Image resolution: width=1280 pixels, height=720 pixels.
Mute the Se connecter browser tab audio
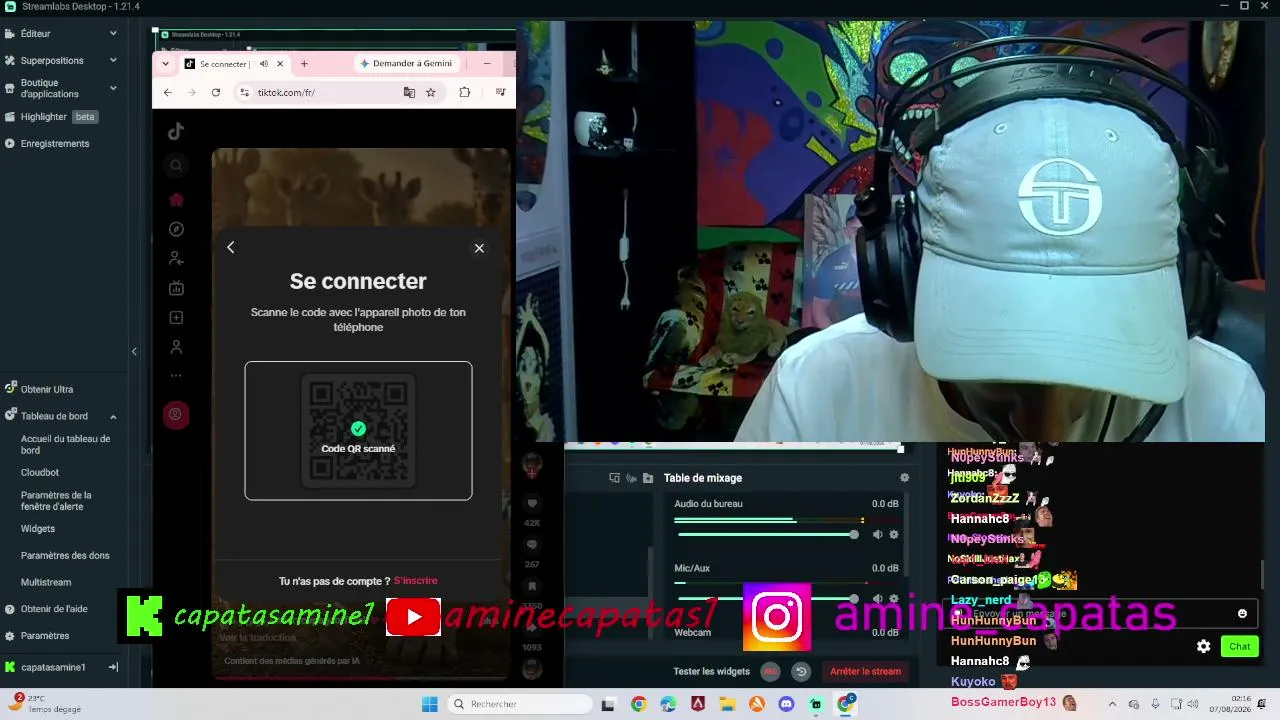pyautogui.click(x=264, y=64)
